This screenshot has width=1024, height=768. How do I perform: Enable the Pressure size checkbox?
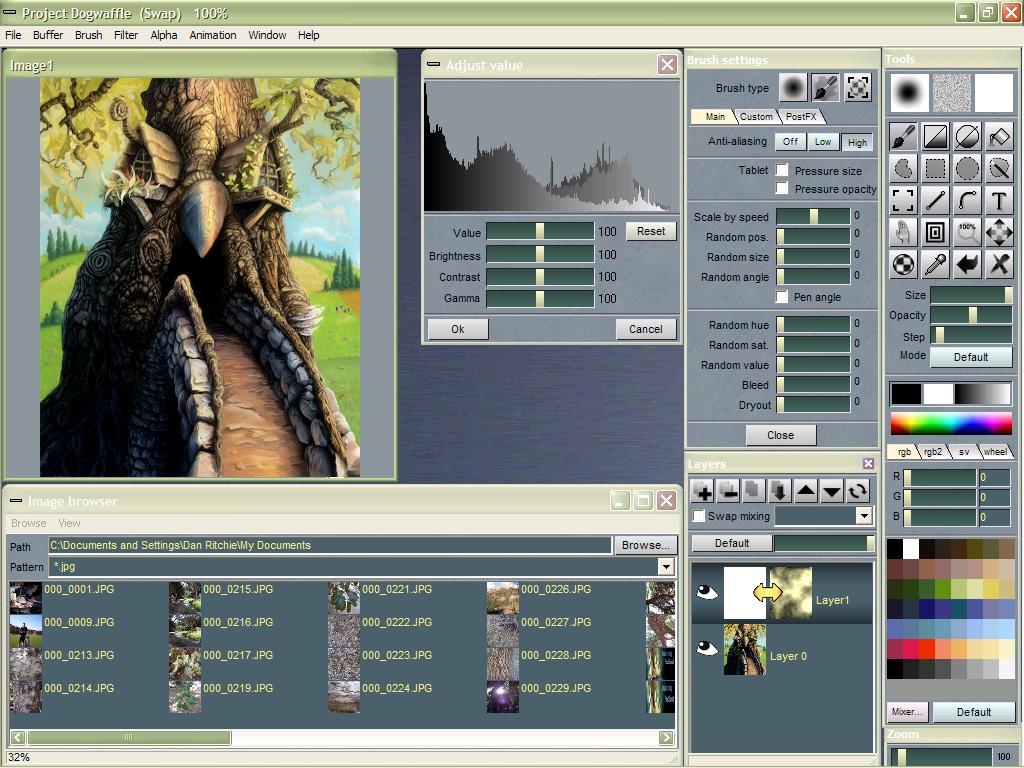pyautogui.click(x=782, y=171)
